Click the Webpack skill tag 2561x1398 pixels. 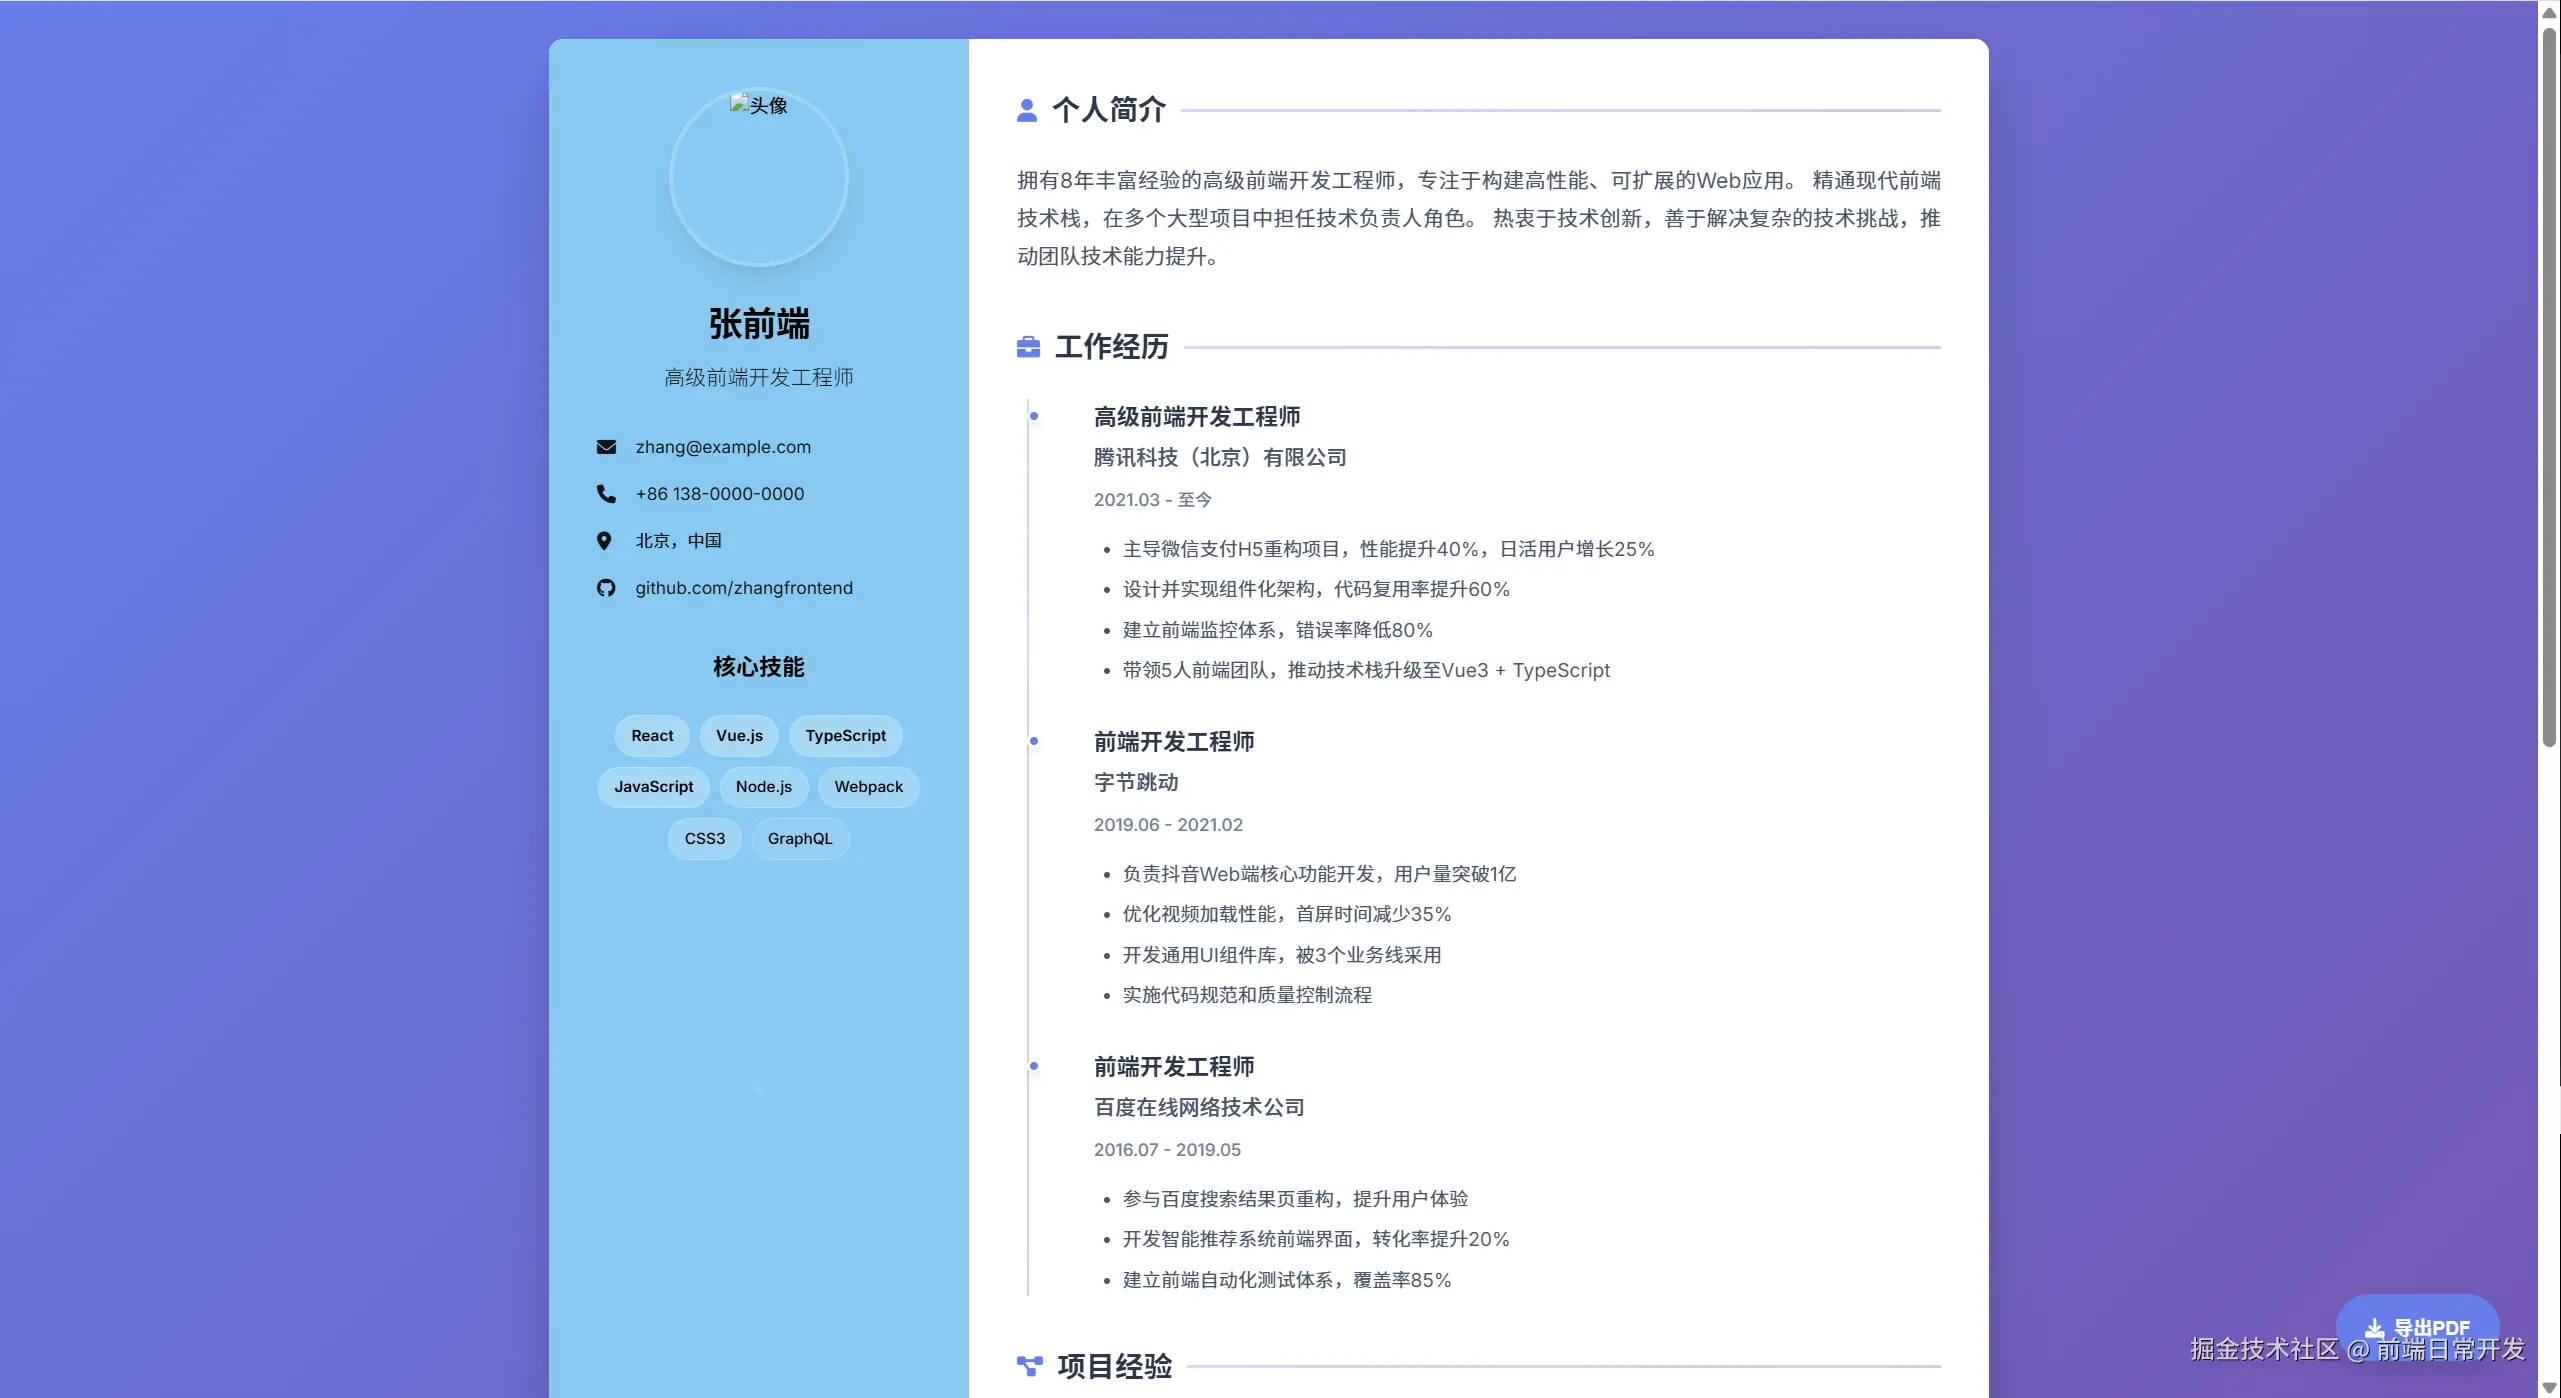(x=868, y=787)
